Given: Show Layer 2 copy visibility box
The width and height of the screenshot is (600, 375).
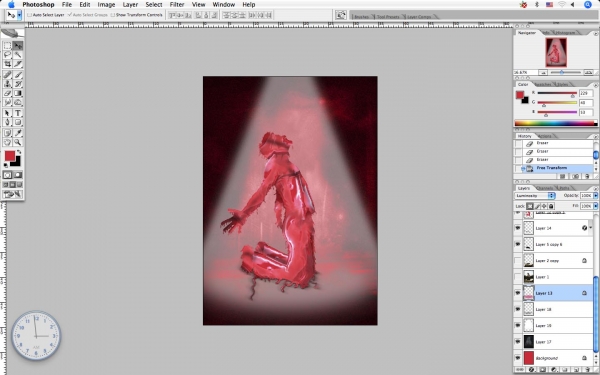Looking at the screenshot, I should [x=518, y=261].
